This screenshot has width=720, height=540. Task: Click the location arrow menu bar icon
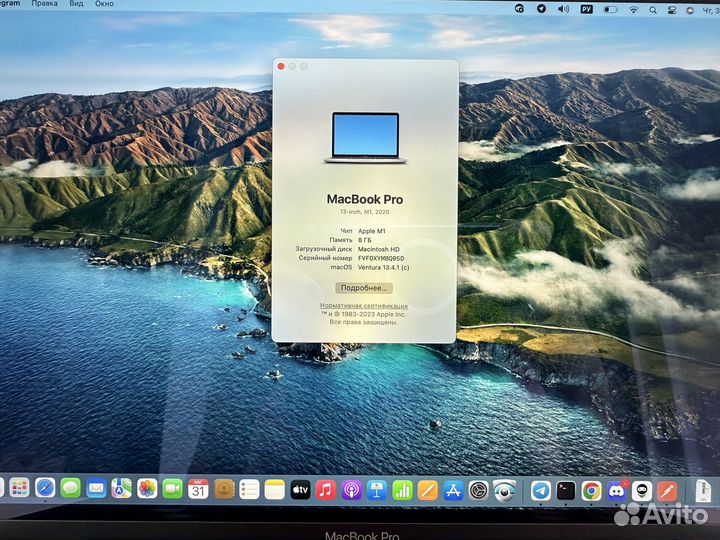(541, 8)
